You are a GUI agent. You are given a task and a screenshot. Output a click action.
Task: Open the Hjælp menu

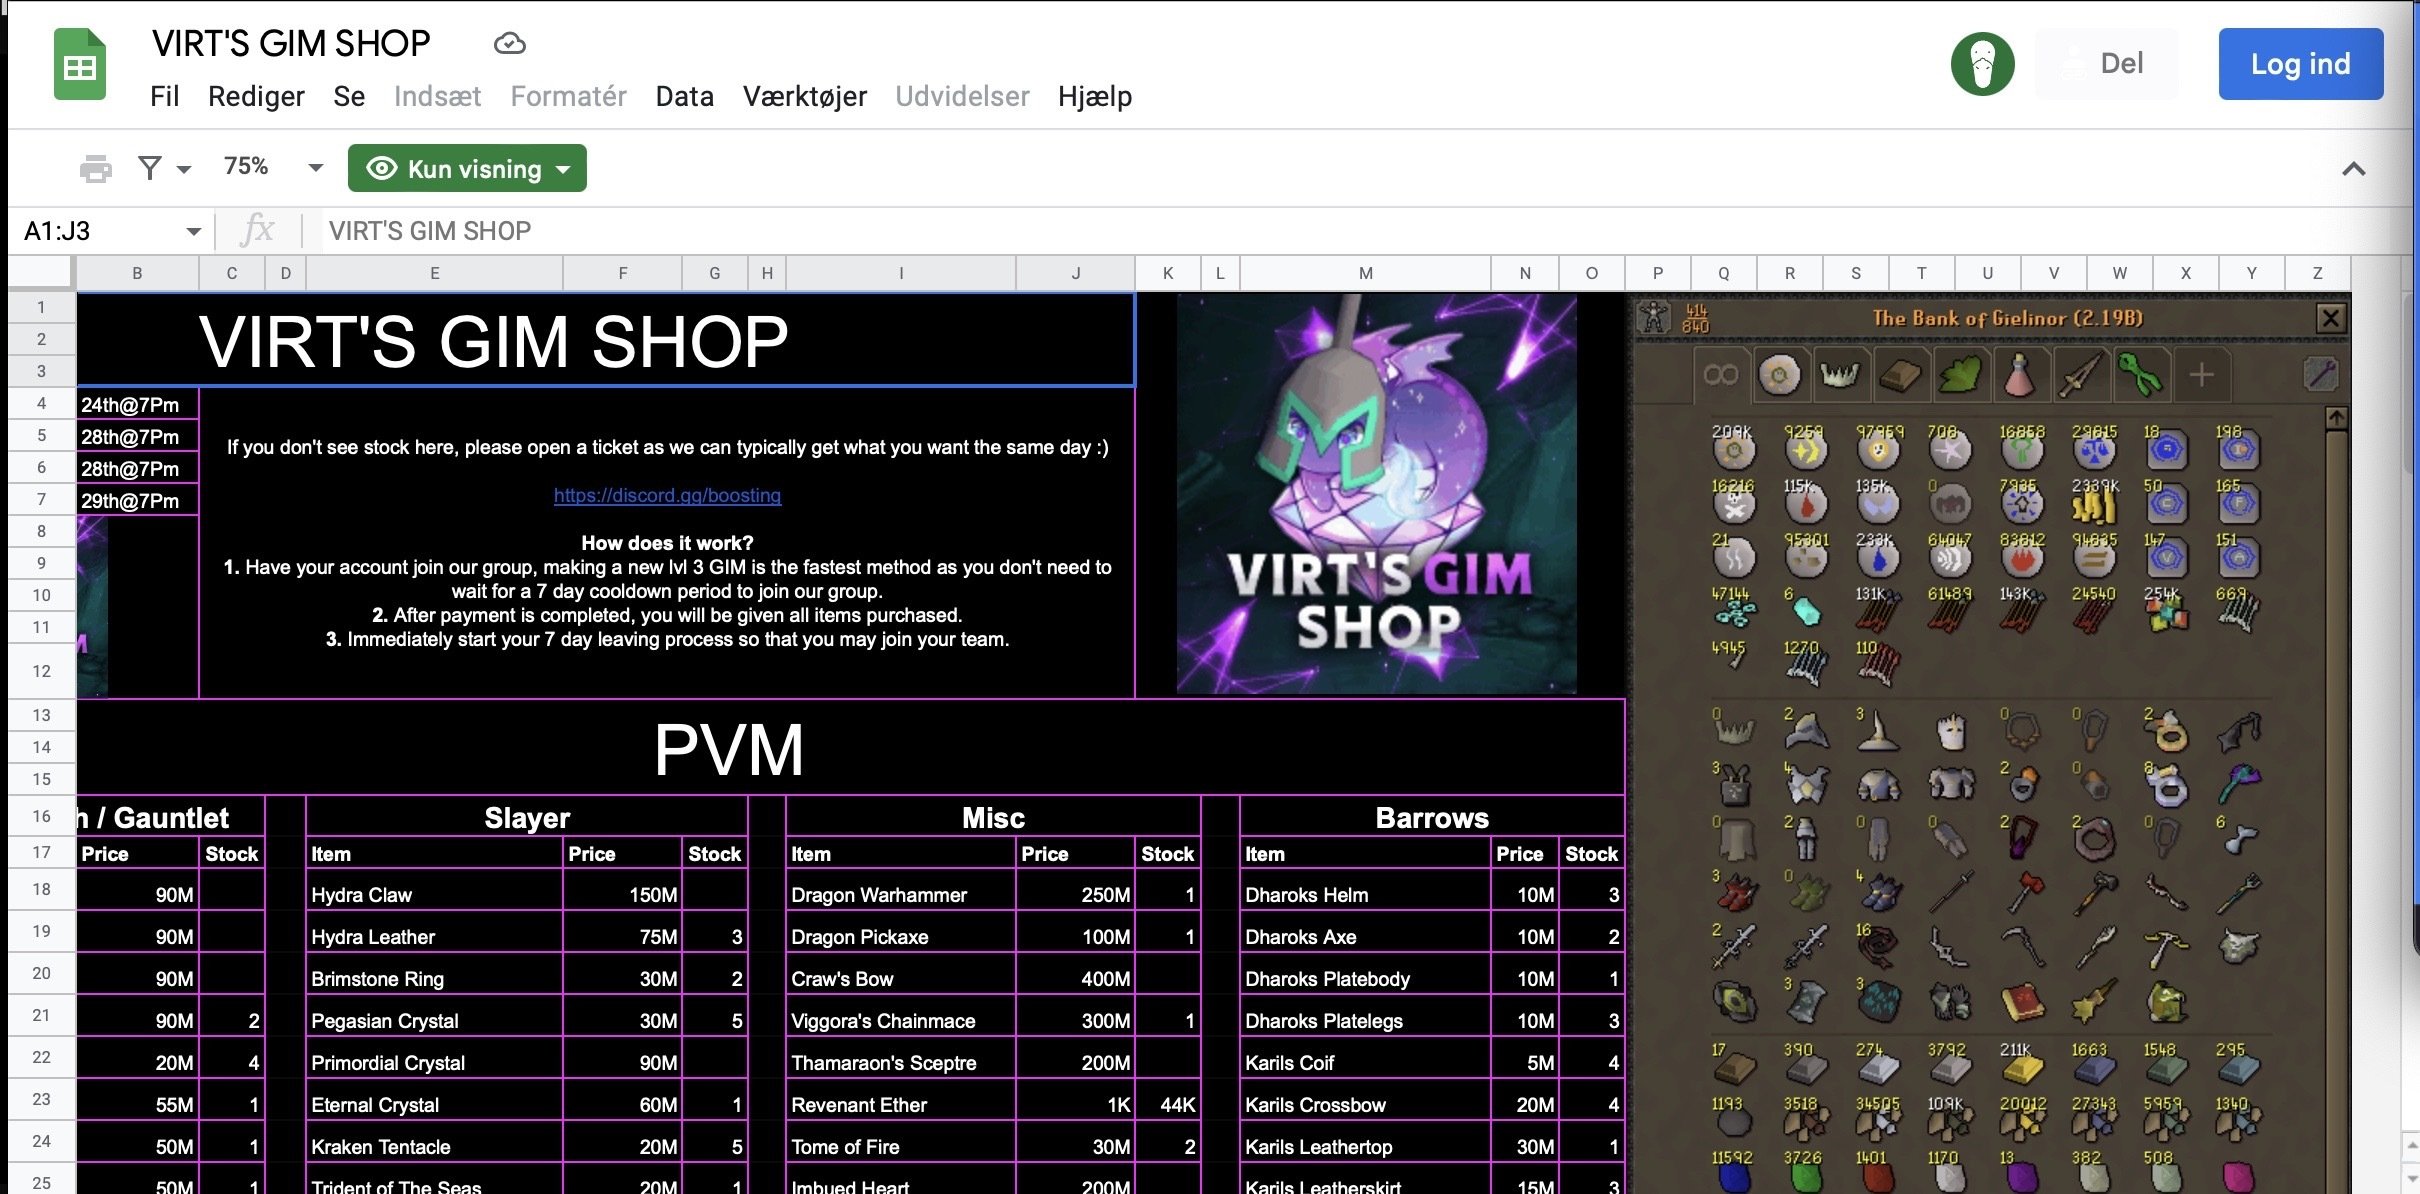coord(1095,96)
